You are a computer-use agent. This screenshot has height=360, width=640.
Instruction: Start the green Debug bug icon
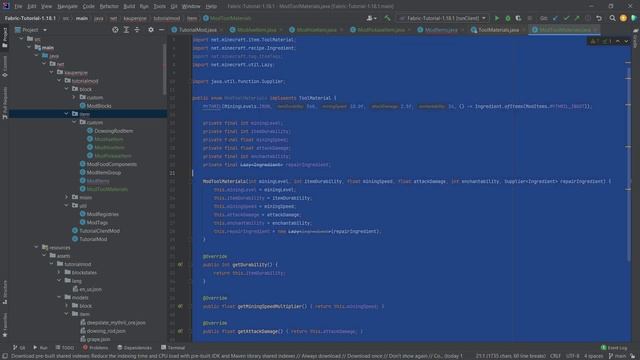click(x=508, y=18)
